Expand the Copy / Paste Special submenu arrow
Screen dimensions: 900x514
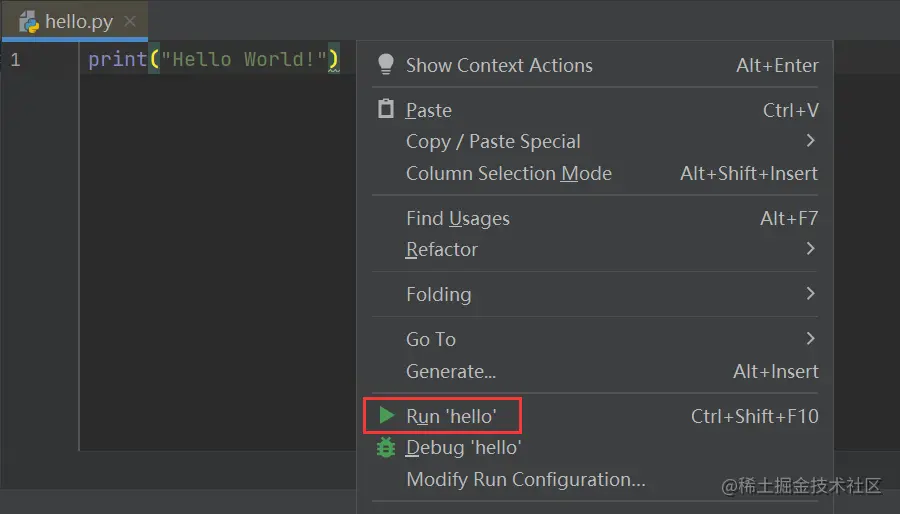[x=810, y=141]
